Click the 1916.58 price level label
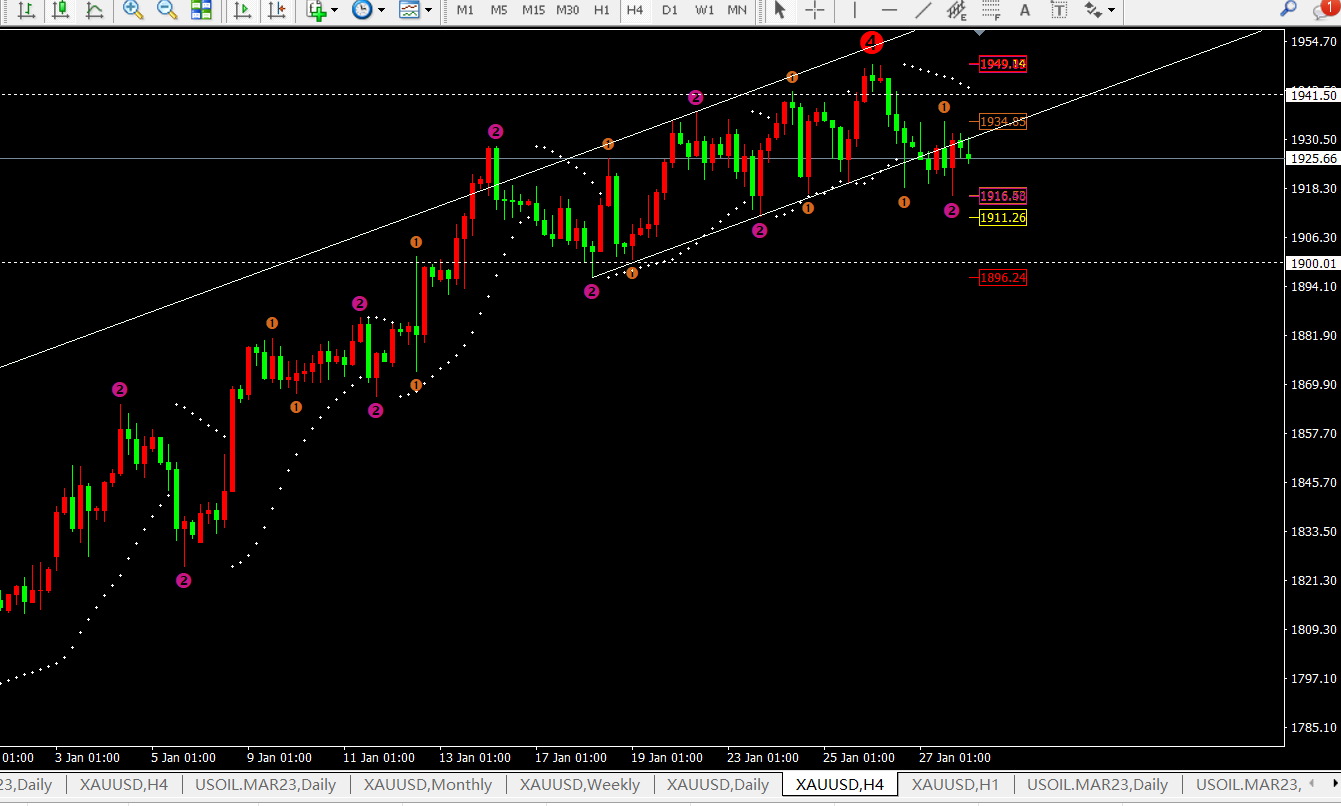Screen dimensions: 1341x806 tap(1003, 196)
